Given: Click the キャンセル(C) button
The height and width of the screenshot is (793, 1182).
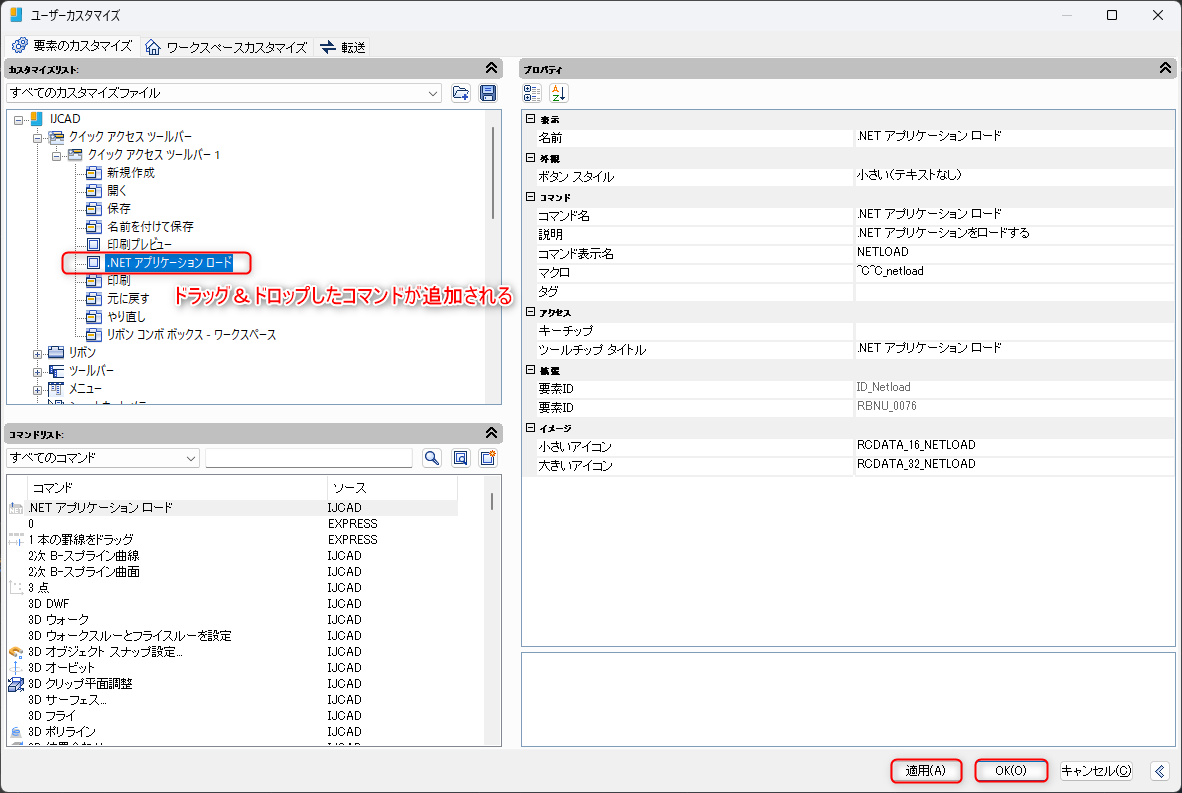Looking at the screenshot, I should (x=1096, y=770).
